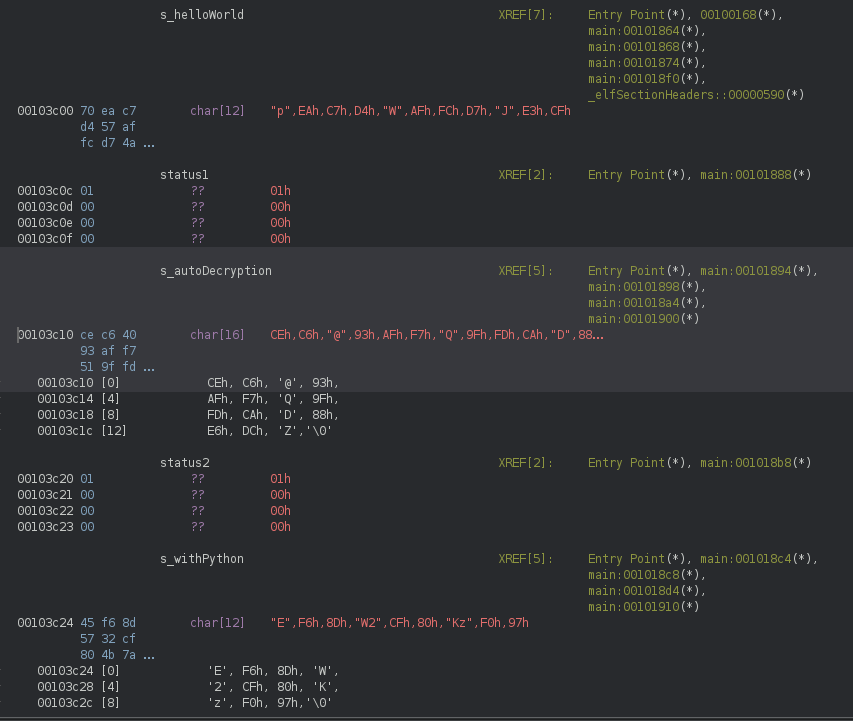Click XREF[7]: header for s_helloWorld
The width and height of the screenshot is (853, 721).
pos(526,15)
